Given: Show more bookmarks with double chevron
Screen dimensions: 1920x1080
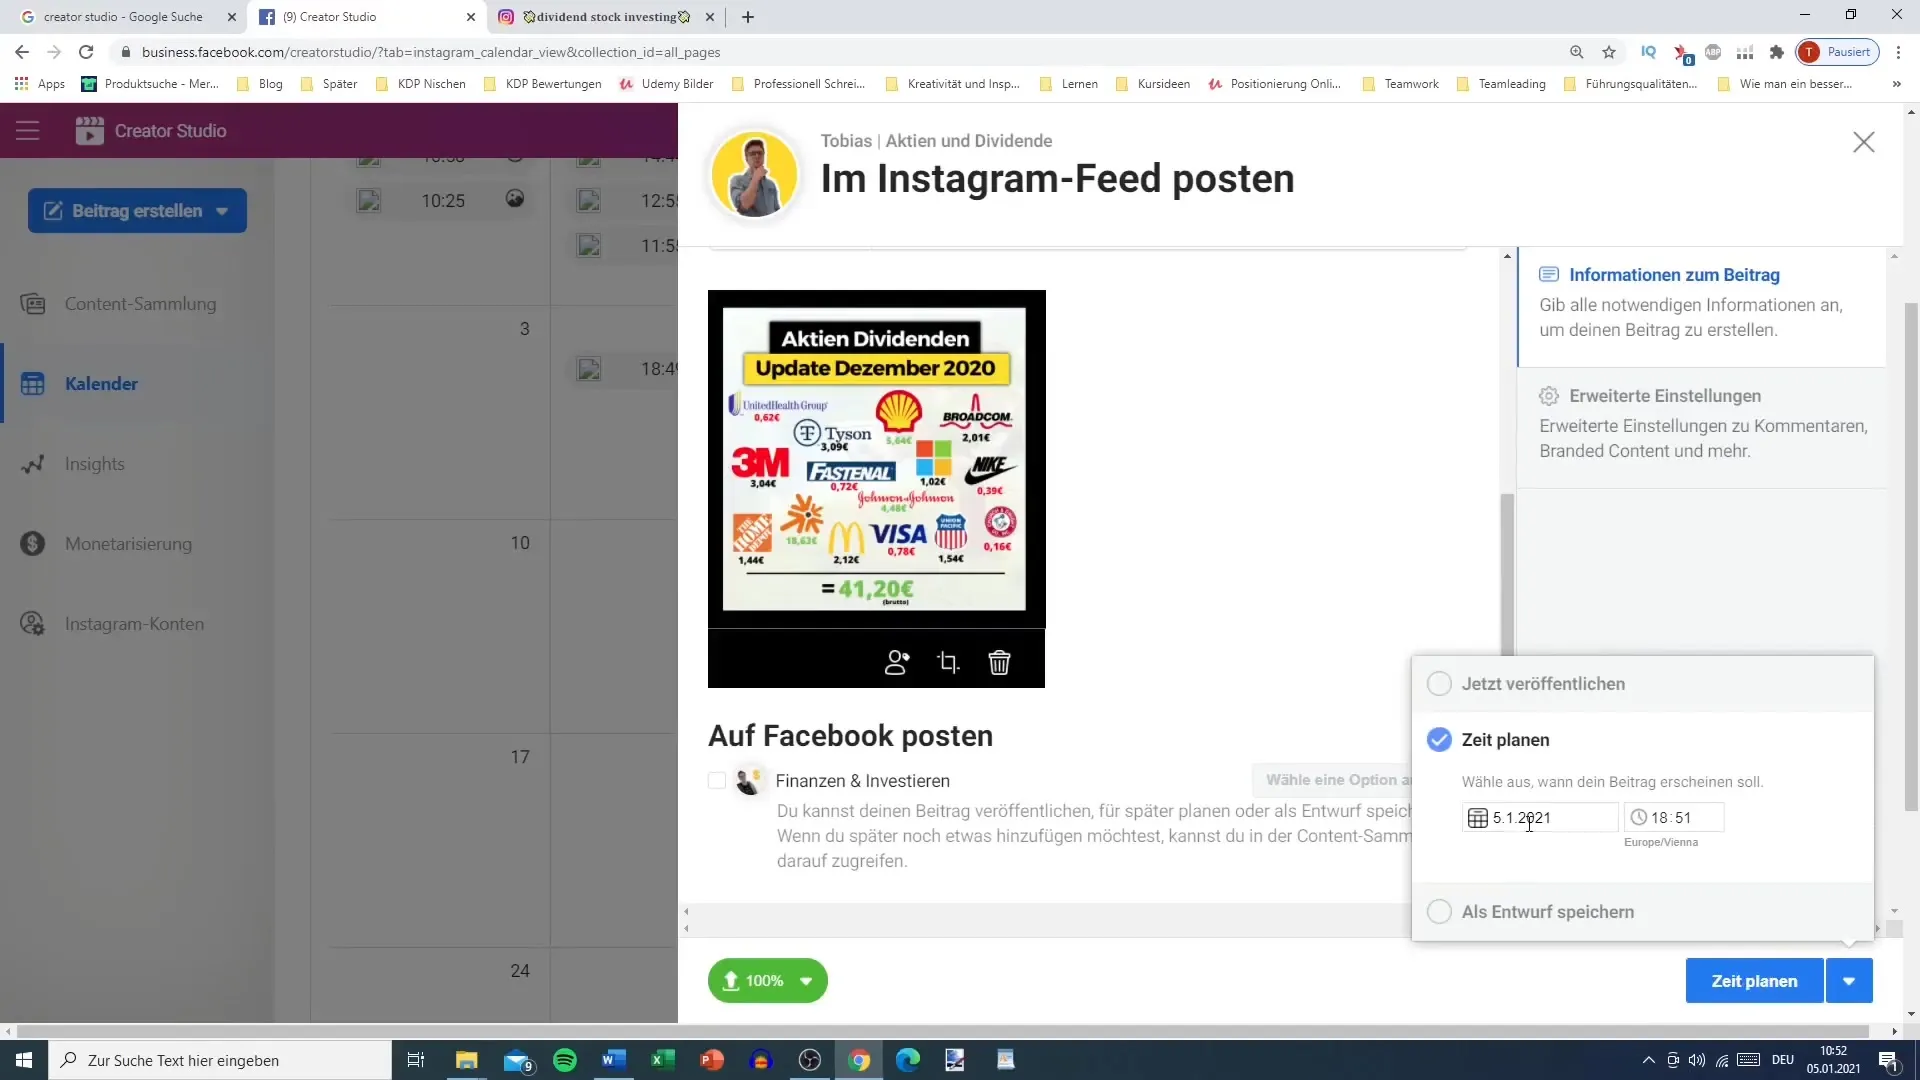Looking at the screenshot, I should point(1896,84).
